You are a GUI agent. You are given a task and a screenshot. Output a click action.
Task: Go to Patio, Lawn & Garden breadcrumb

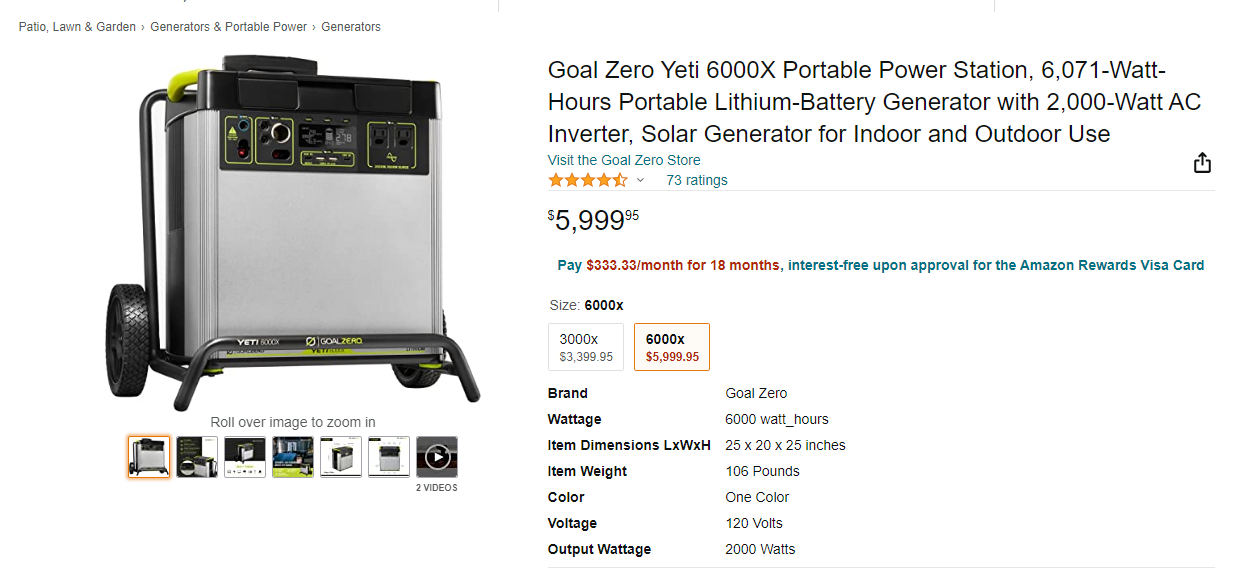pyautogui.click(x=77, y=27)
